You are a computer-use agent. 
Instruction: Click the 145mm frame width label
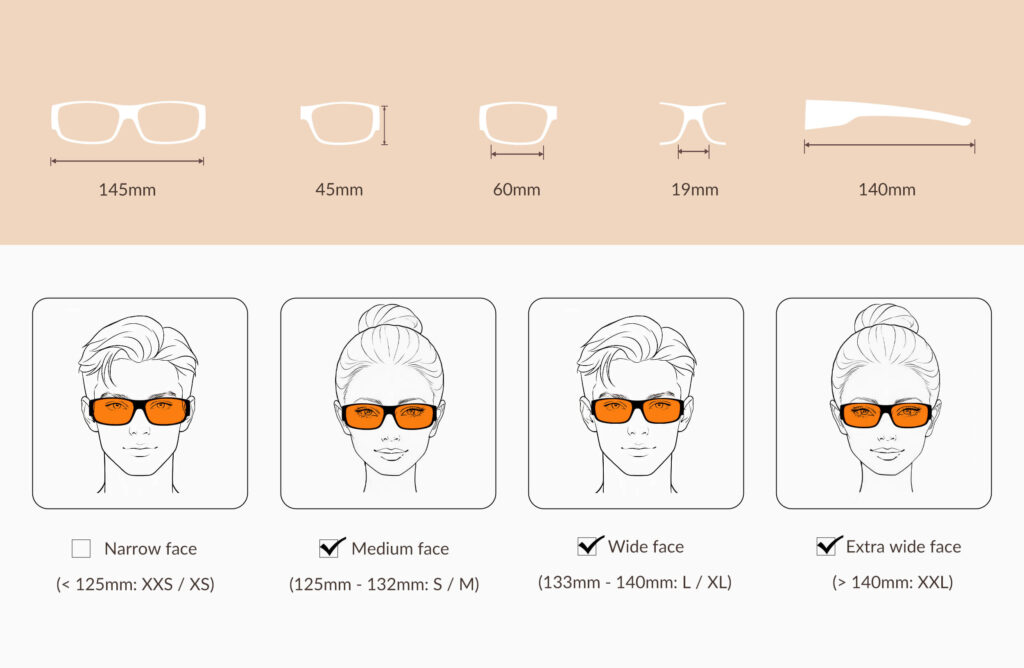tap(127, 190)
